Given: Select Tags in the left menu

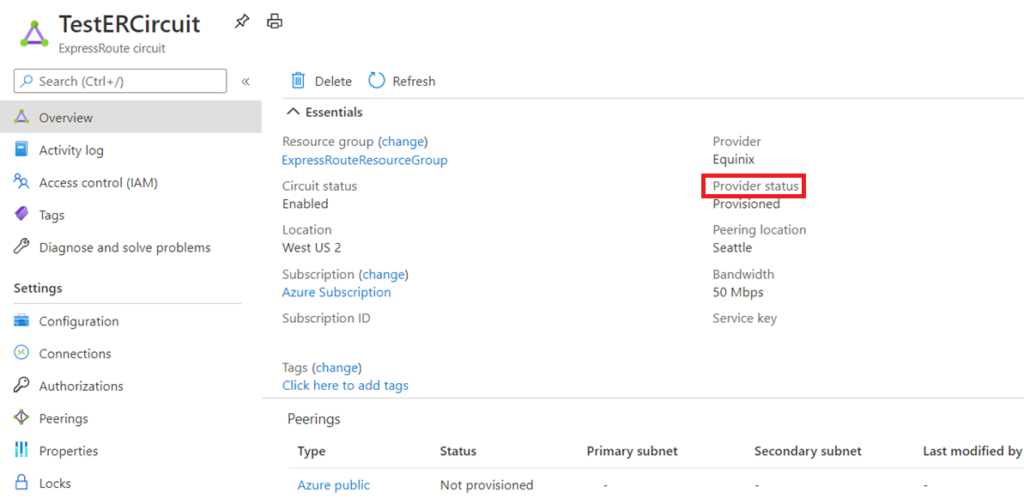Looking at the screenshot, I should click(131, 215).
